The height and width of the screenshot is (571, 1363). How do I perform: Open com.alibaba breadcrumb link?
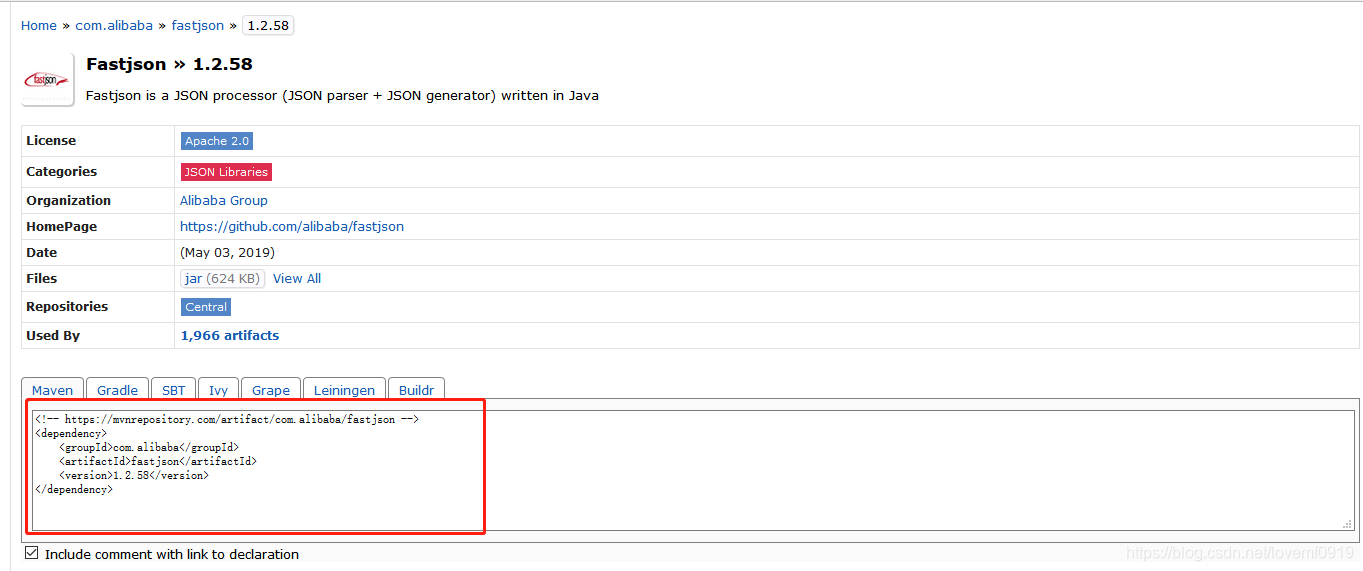114,25
